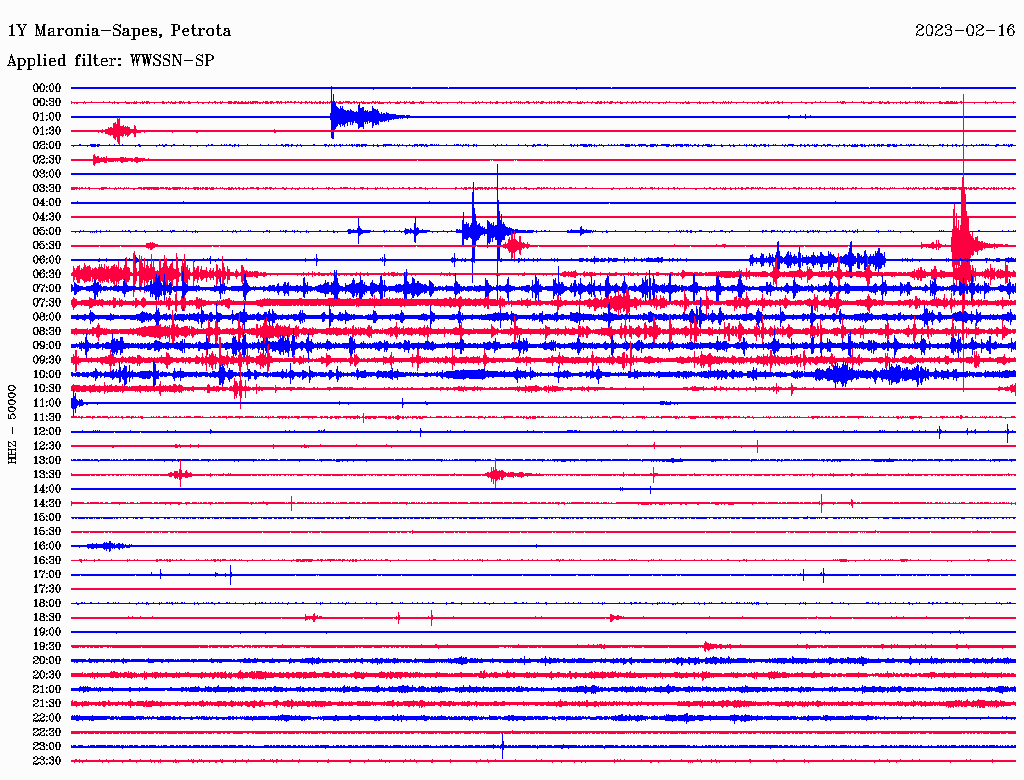The width and height of the screenshot is (1024, 780).
Task: Click the 05:00 time label
Action: tap(47, 231)
